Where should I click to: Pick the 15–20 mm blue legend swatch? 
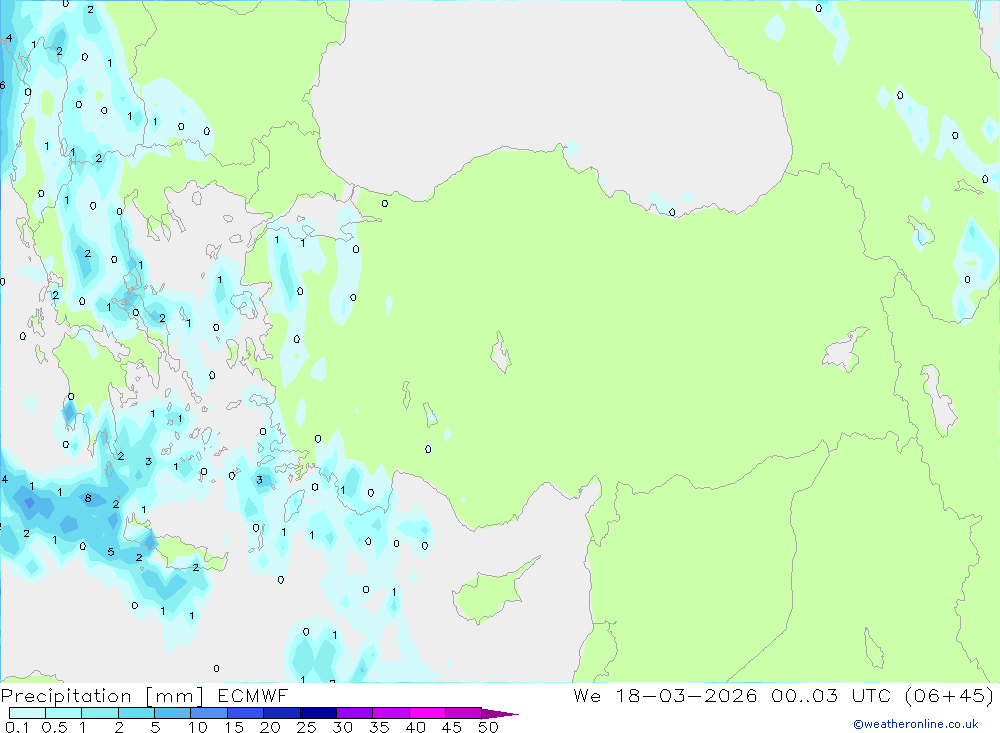coord(246,713)
